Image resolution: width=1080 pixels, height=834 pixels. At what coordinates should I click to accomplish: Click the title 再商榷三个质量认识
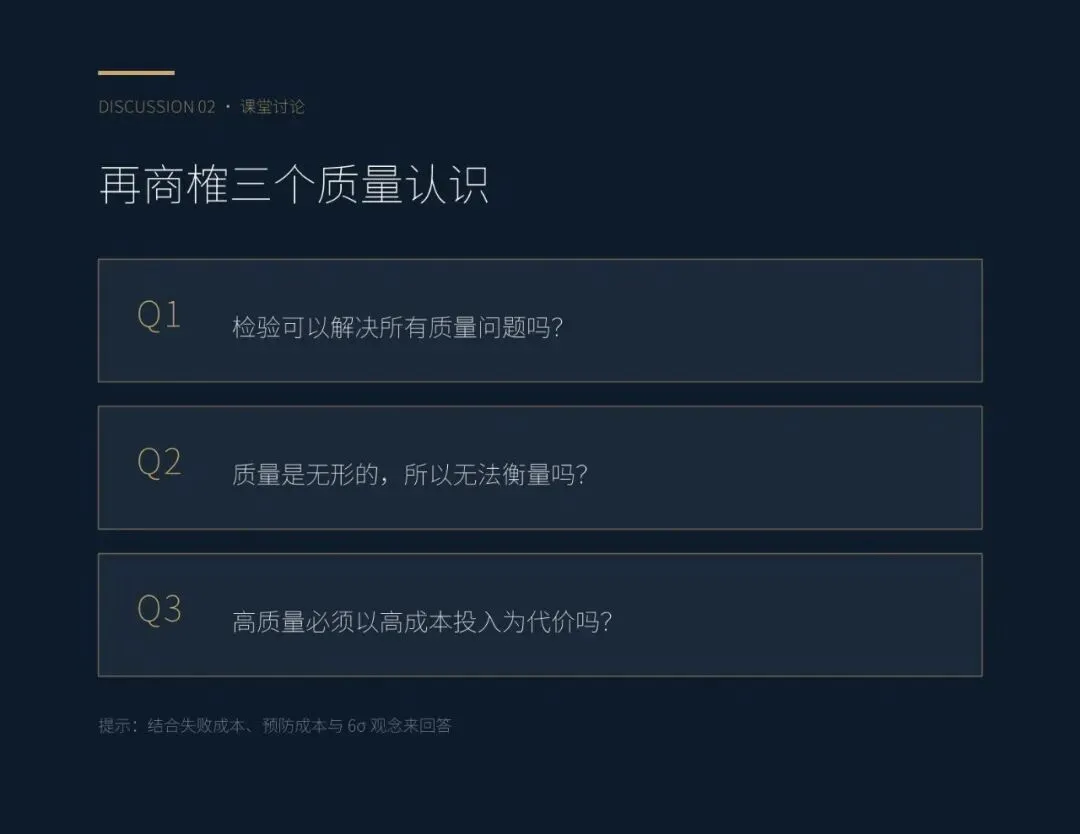coord(294,185)
